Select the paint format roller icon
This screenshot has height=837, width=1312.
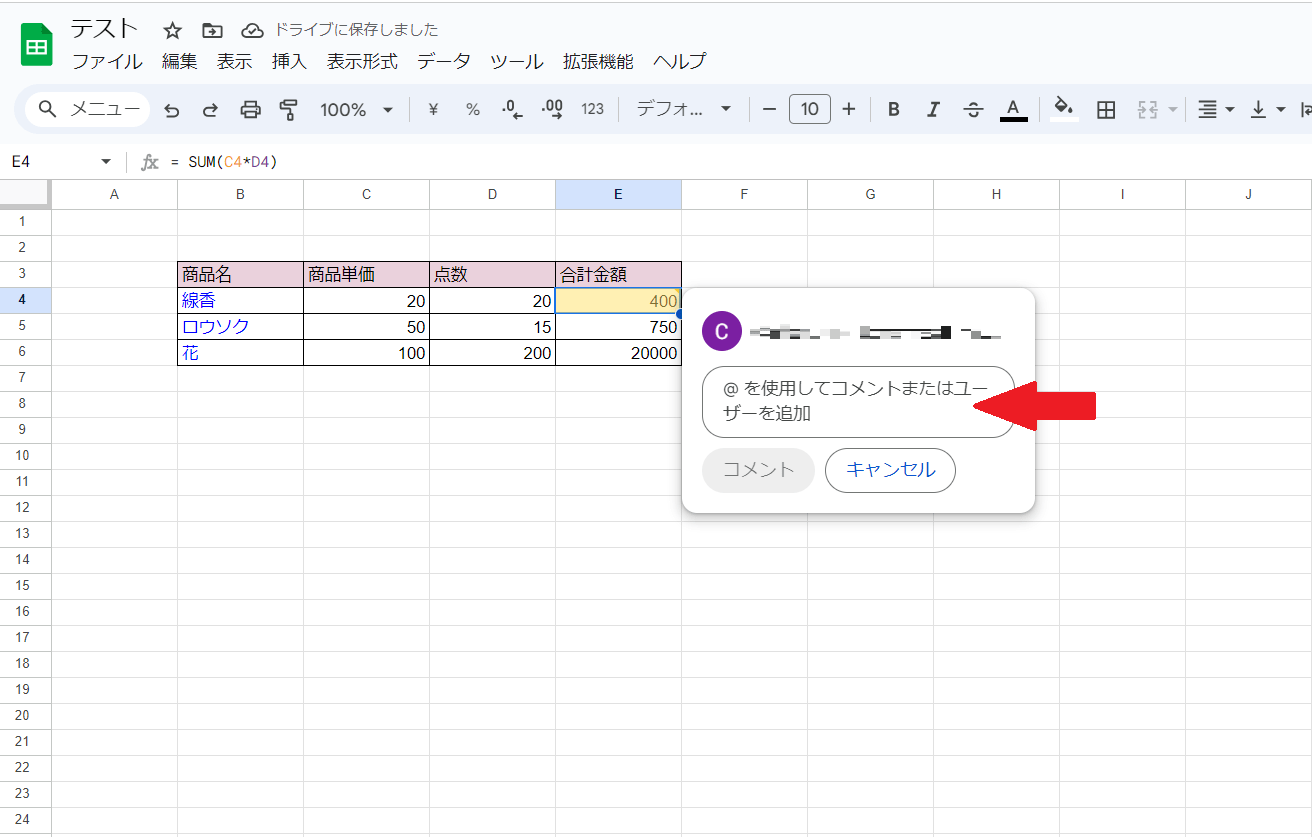tap(289, 110)
